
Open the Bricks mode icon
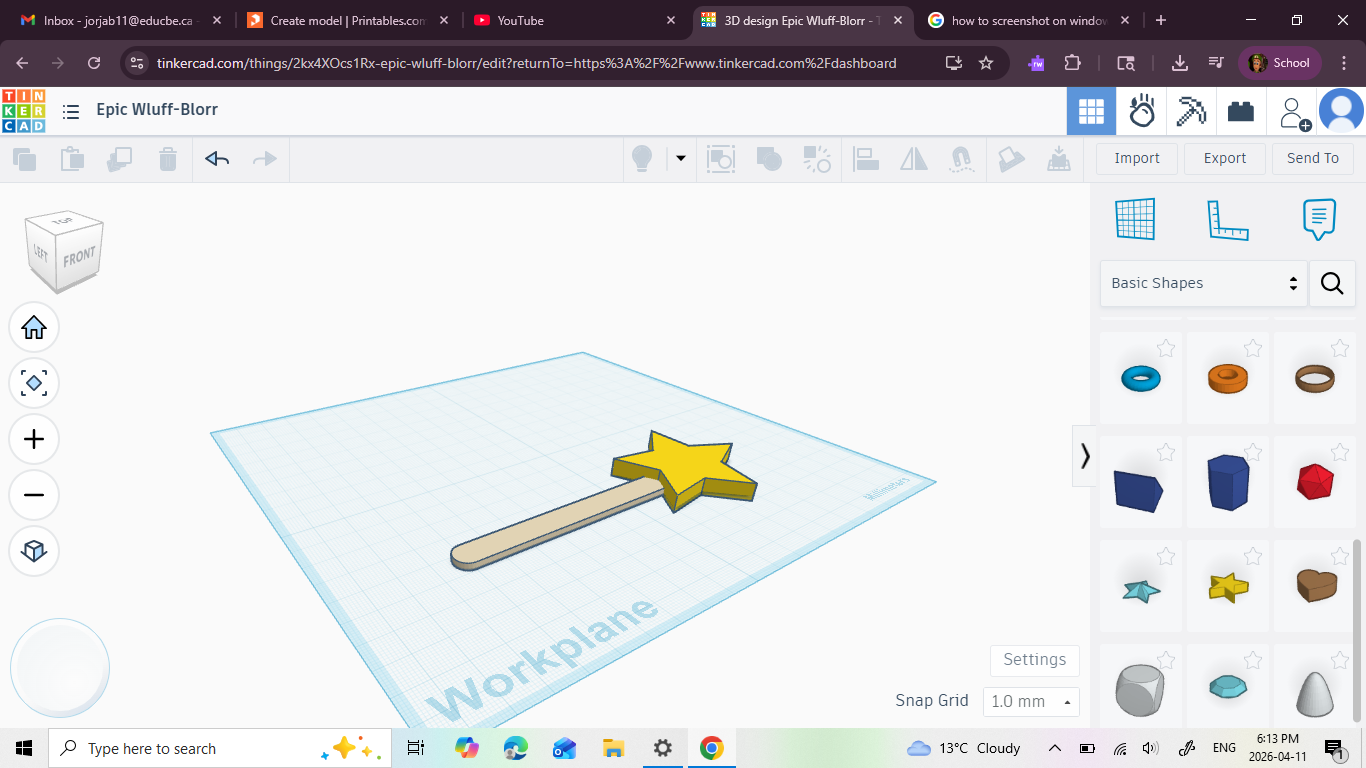click(x=1241, y=111)
